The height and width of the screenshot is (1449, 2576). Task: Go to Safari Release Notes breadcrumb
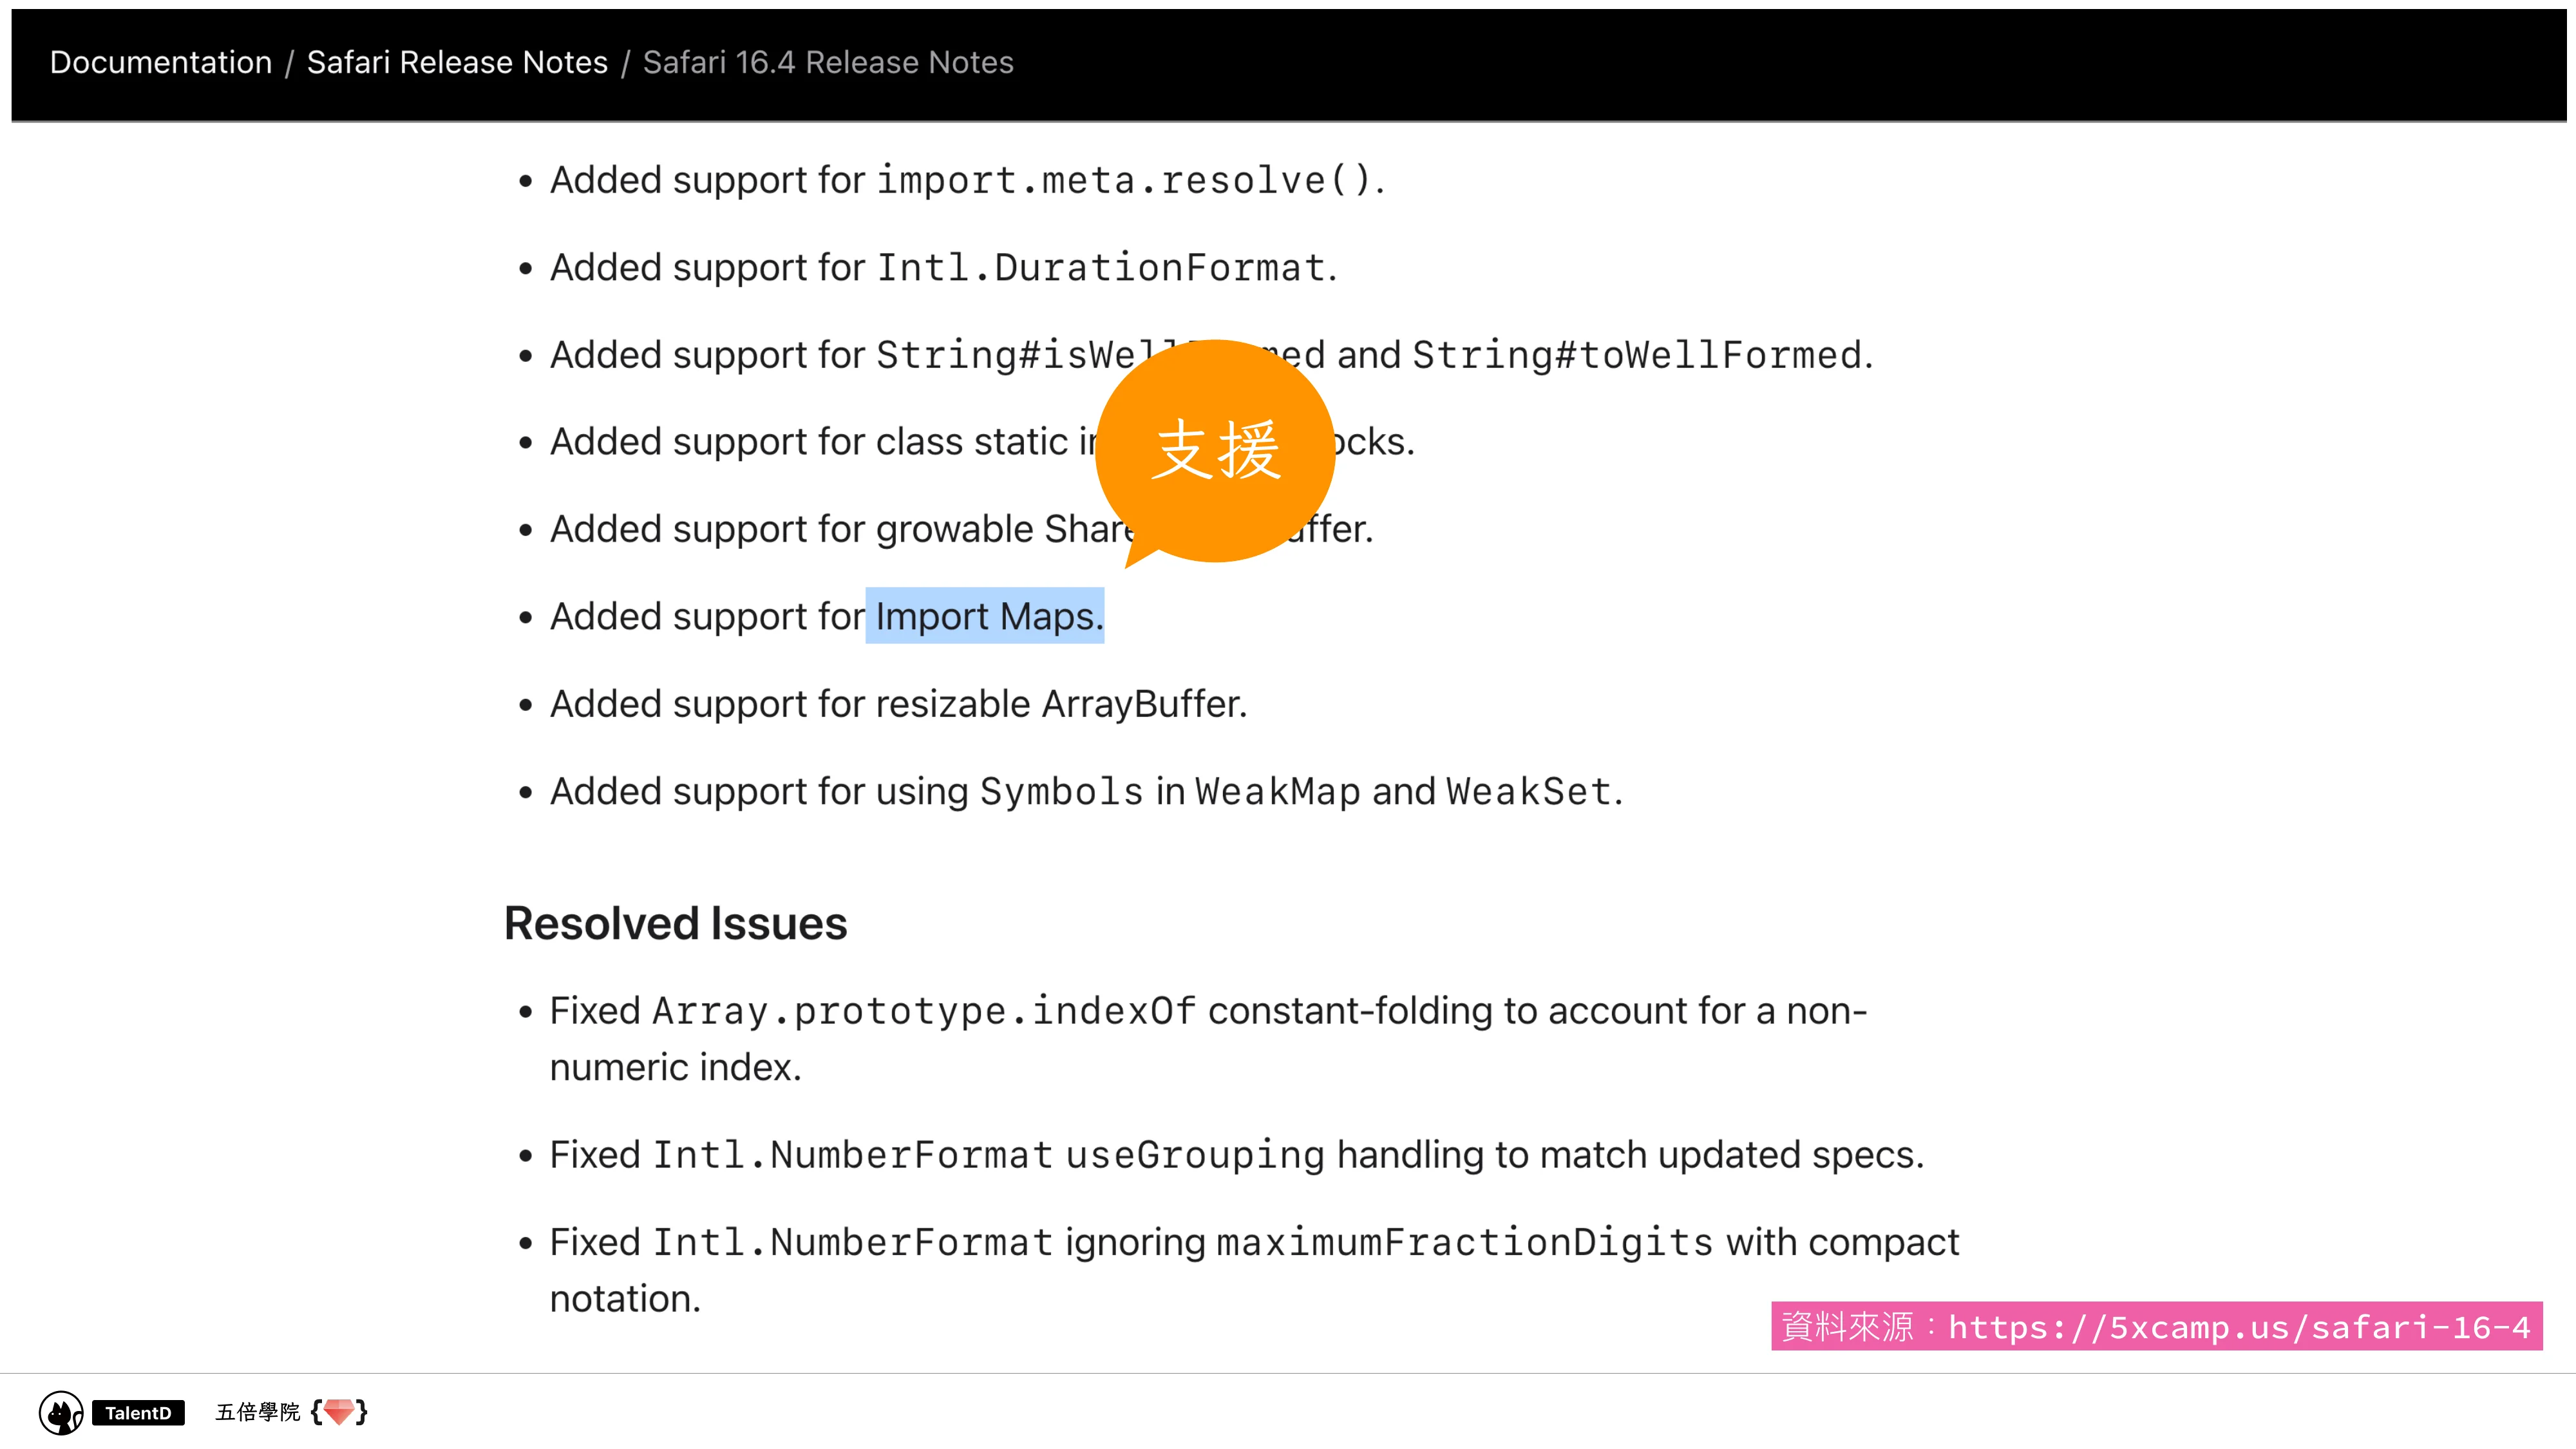coord(457,62)
